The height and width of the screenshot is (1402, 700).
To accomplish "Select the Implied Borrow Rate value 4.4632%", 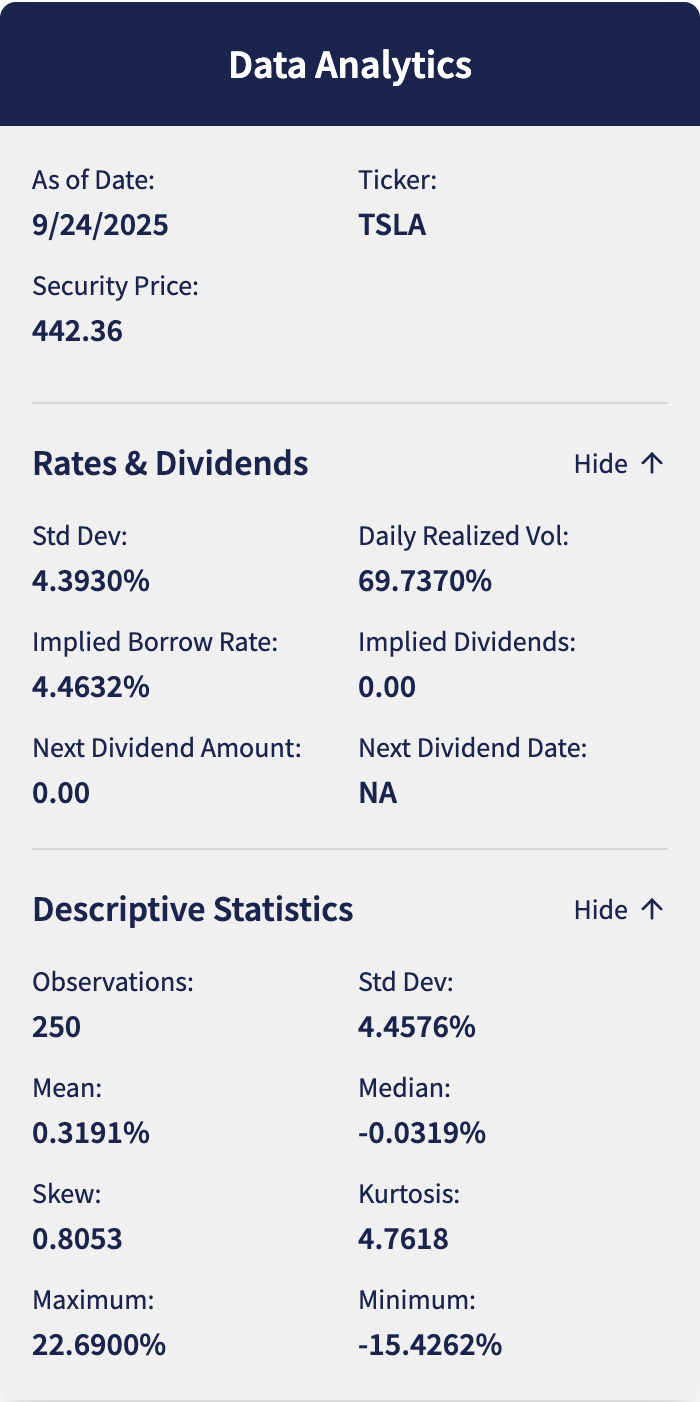I will tap(91, 687).
